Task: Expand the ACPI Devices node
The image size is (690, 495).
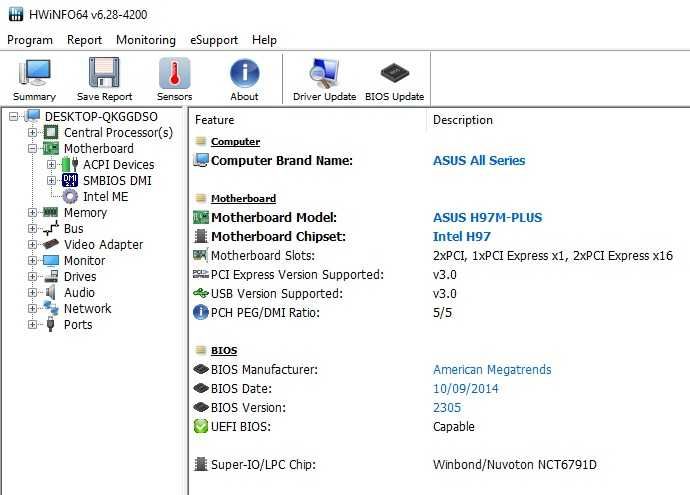Action: [x=51, y=165]
